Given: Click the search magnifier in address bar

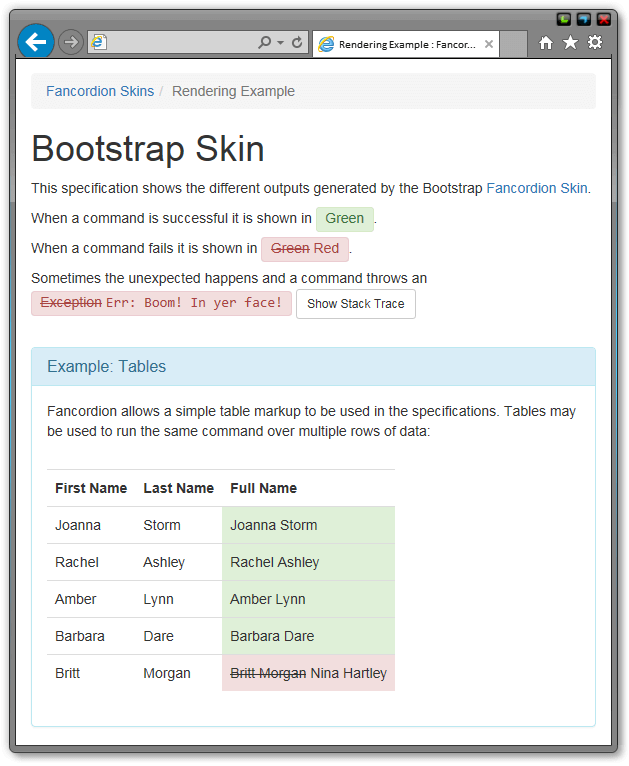Looking at the screenshot, I should coord(264,43).
